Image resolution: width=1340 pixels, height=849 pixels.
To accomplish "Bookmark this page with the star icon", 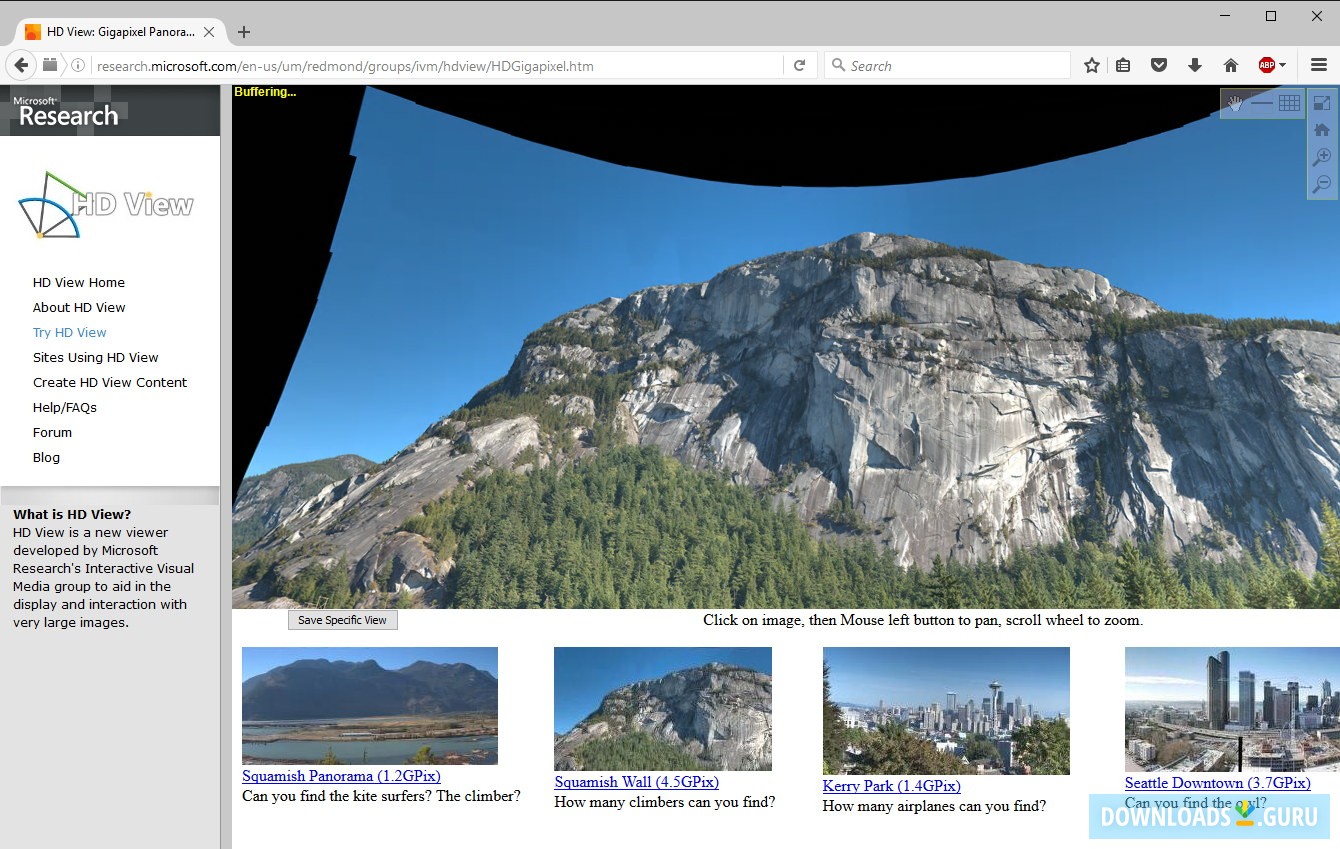I will 1092,66.
